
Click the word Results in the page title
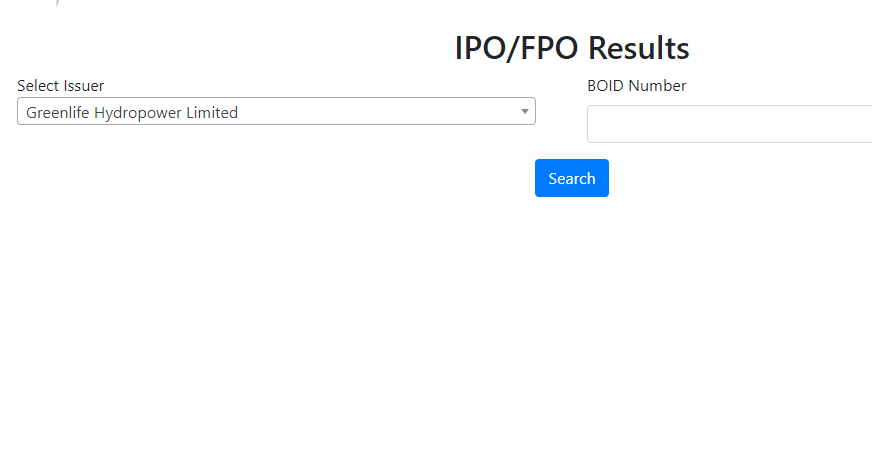pos(638,48)
